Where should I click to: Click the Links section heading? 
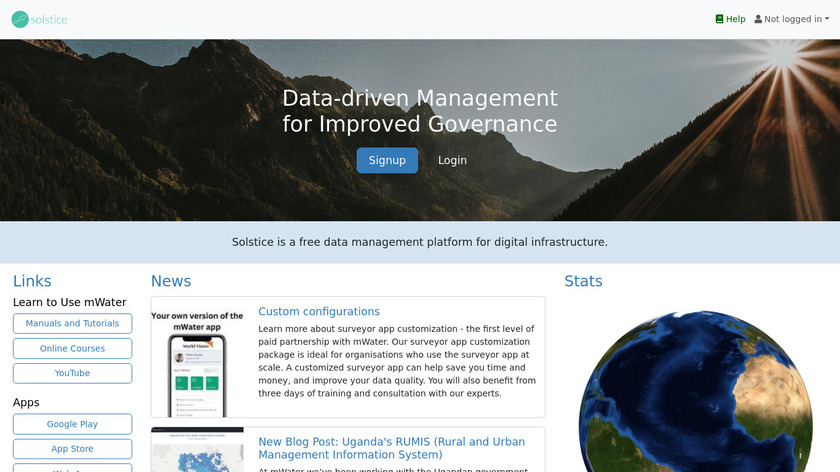(x=32, y=281)
